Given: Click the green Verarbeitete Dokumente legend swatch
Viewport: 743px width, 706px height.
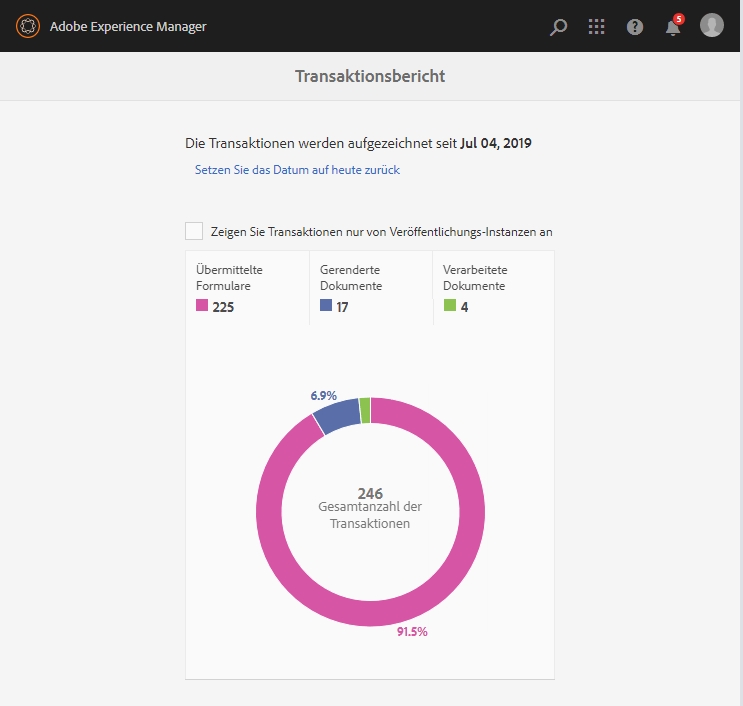Looking at the screenshot, I should tap(450, 305).
